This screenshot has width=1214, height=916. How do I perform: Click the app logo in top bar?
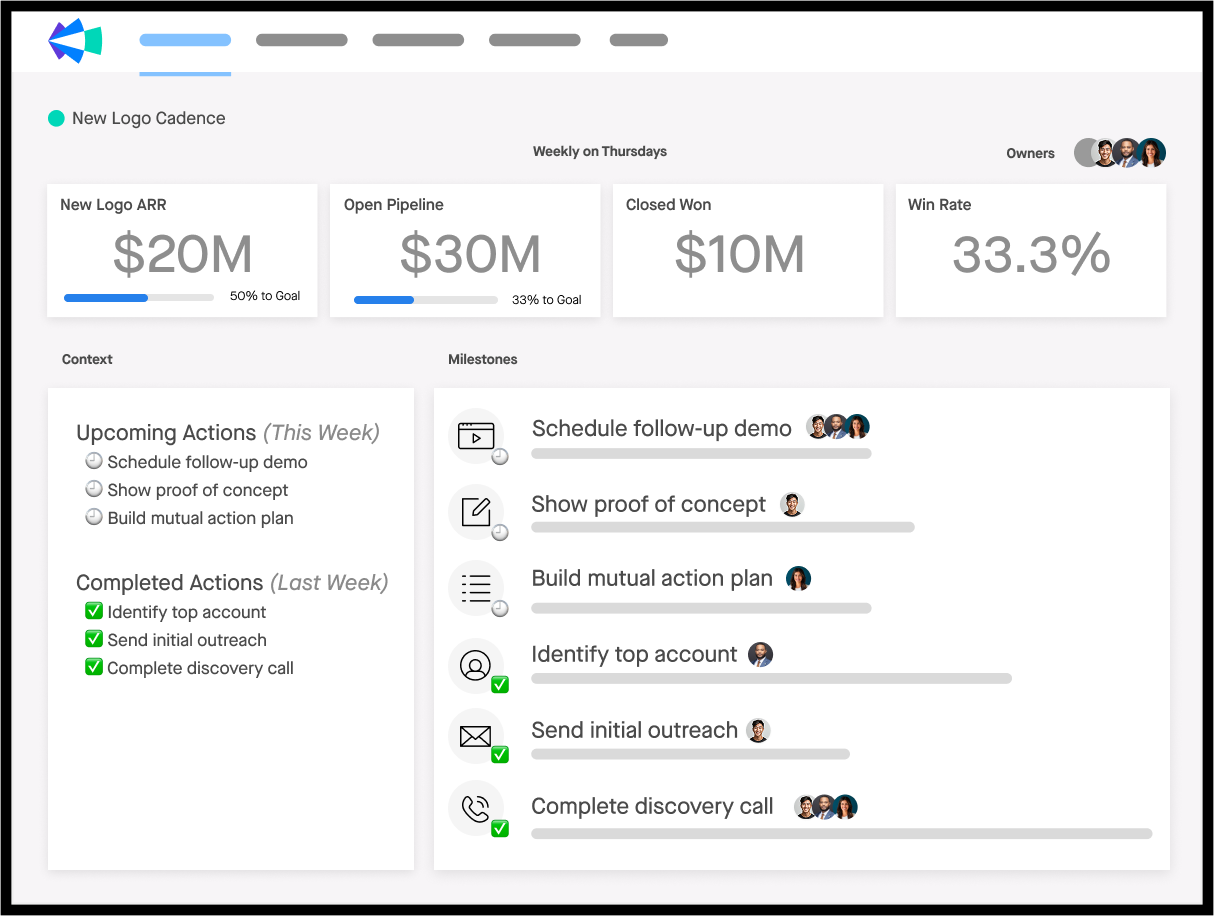point(75,40)
